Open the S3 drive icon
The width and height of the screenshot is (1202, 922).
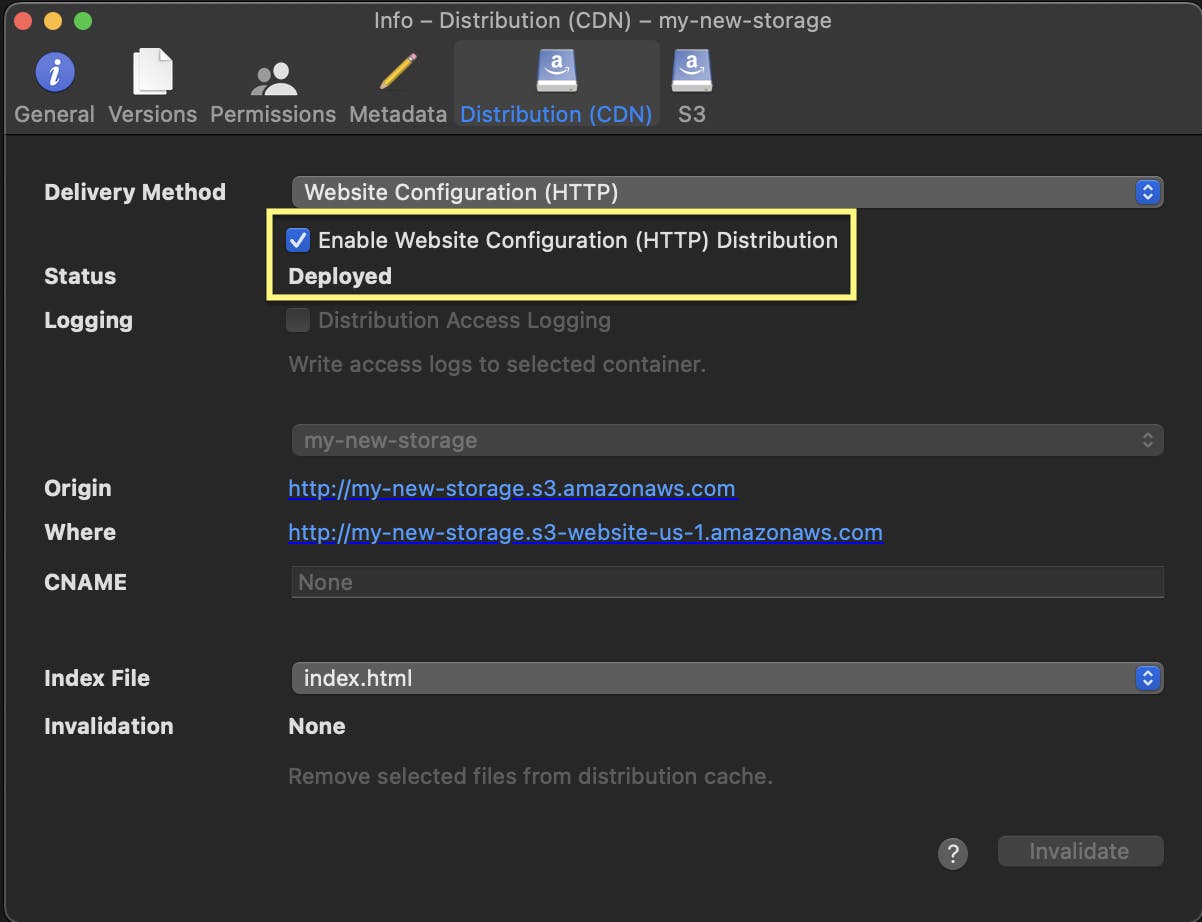coord(691,72)
